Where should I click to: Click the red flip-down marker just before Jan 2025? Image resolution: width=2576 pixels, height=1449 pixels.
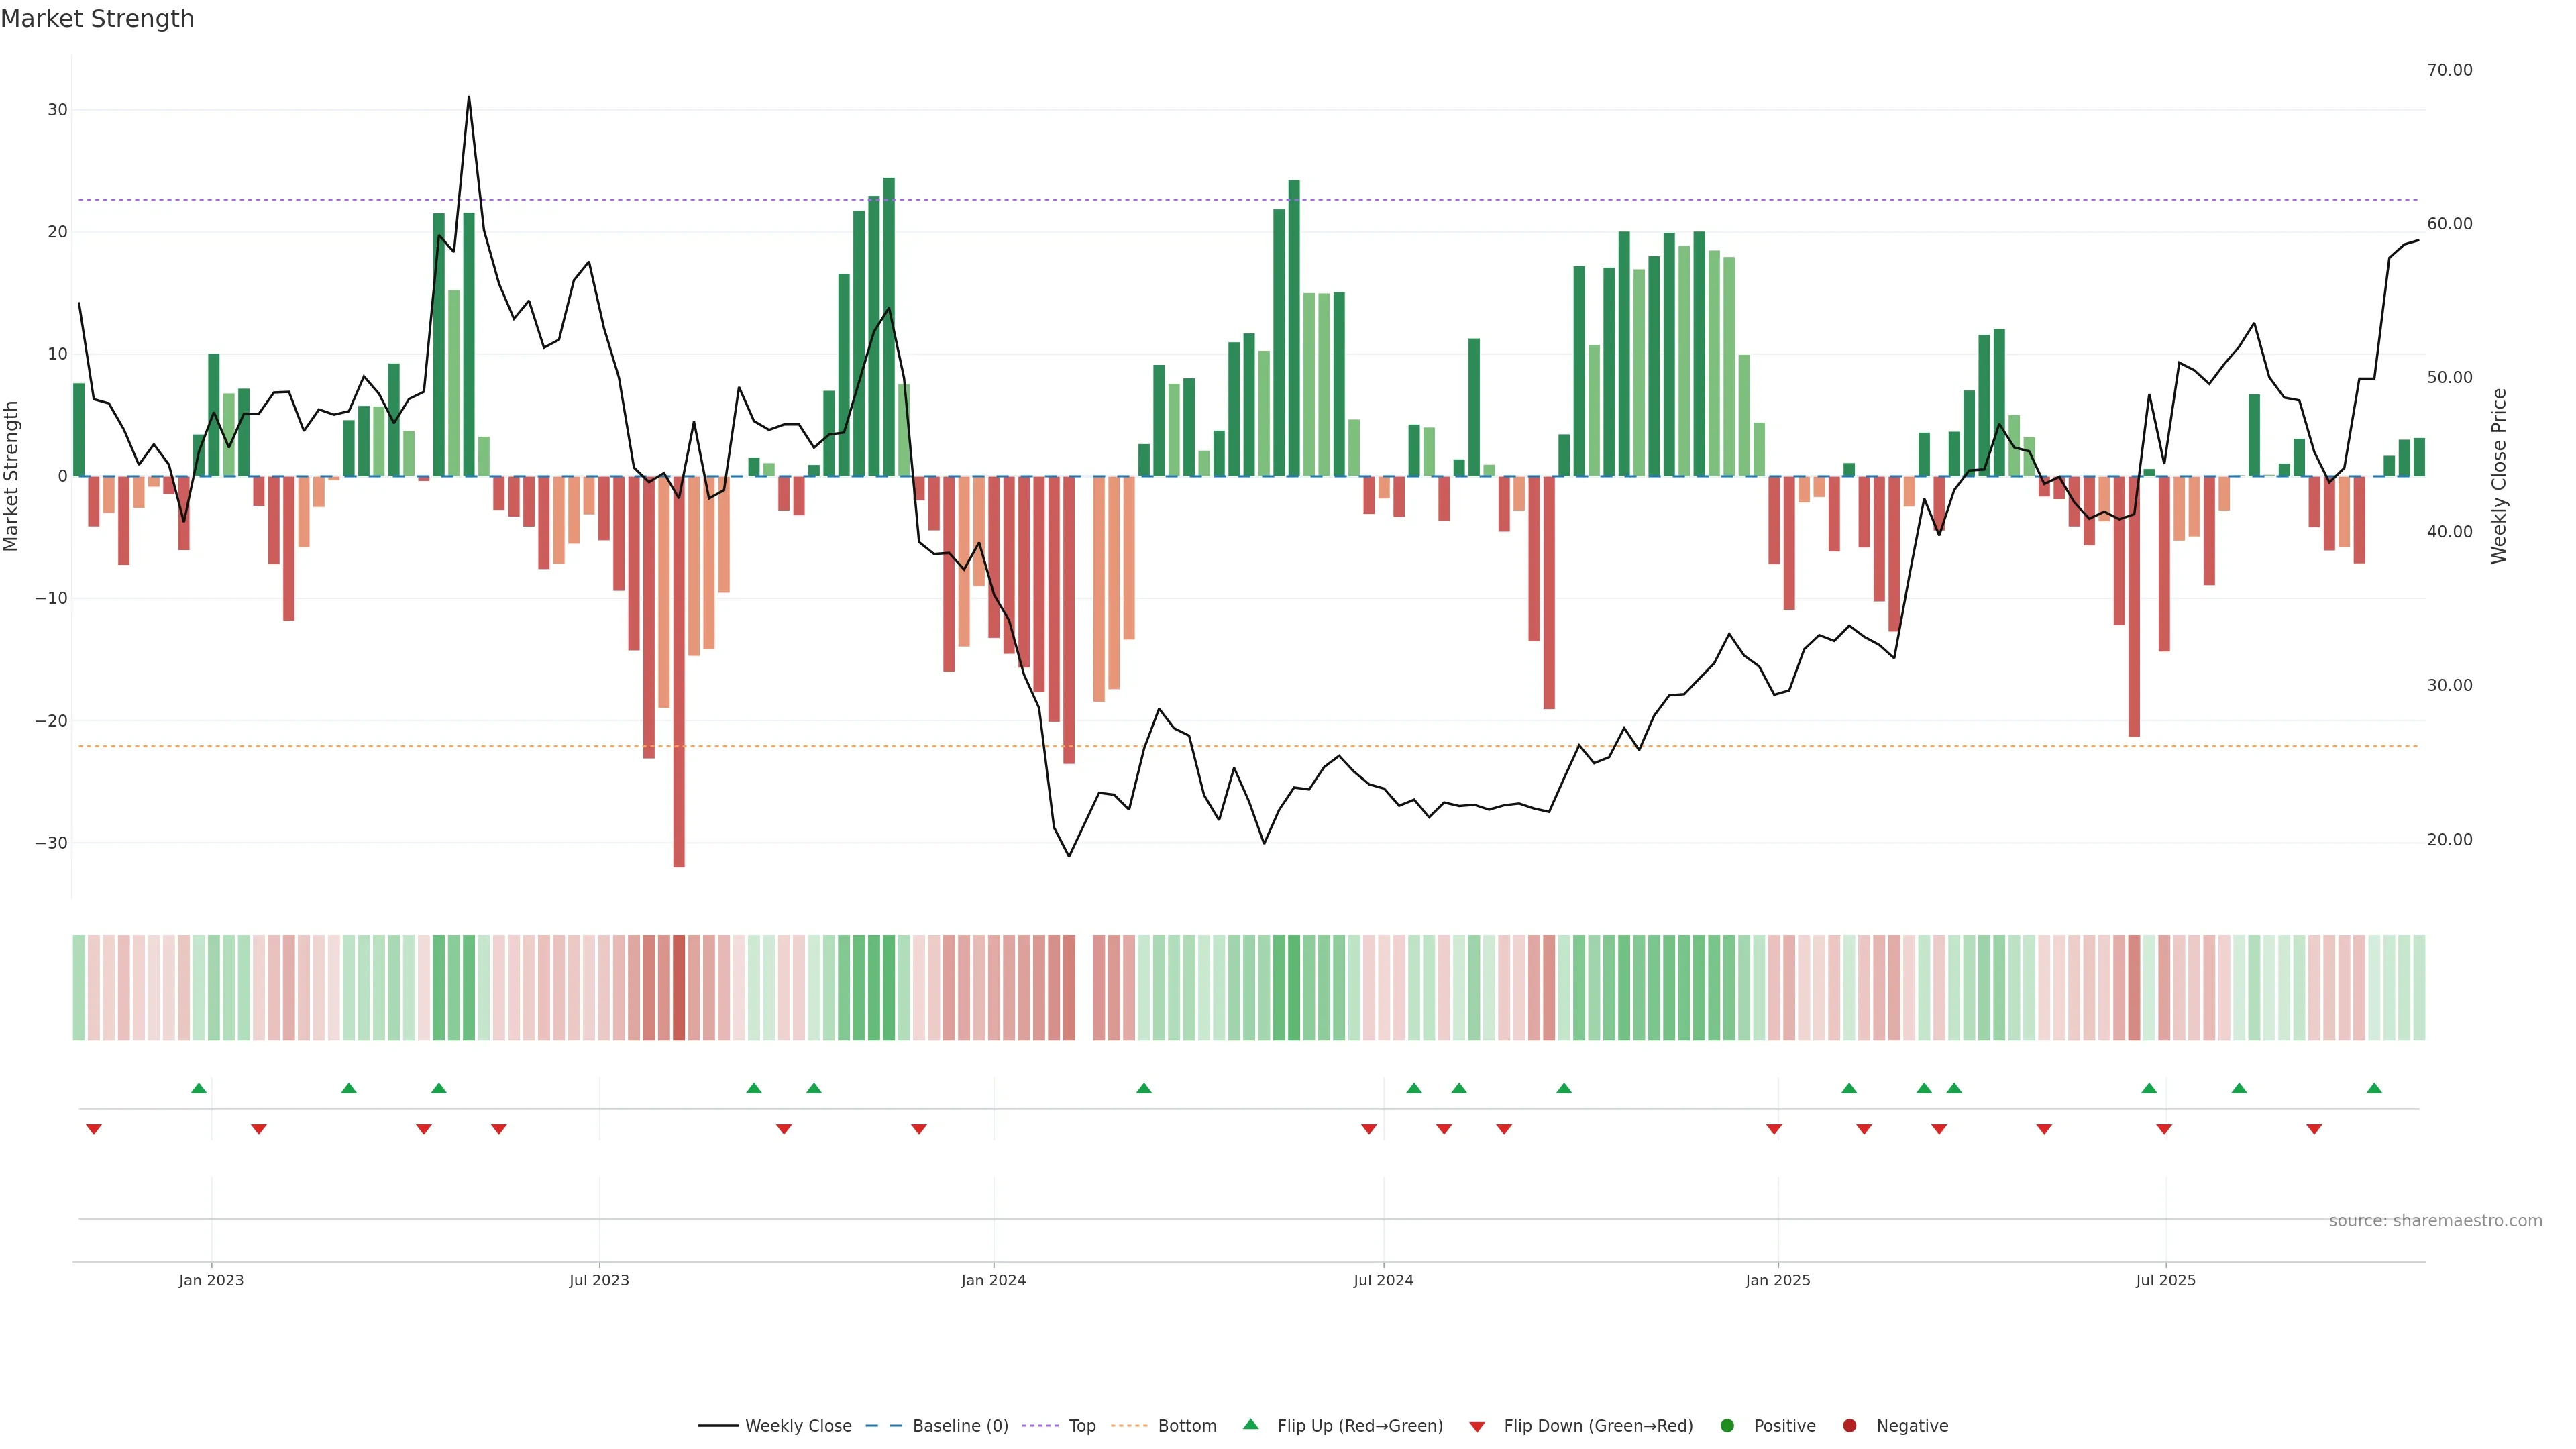[x=1774, y=1129]
